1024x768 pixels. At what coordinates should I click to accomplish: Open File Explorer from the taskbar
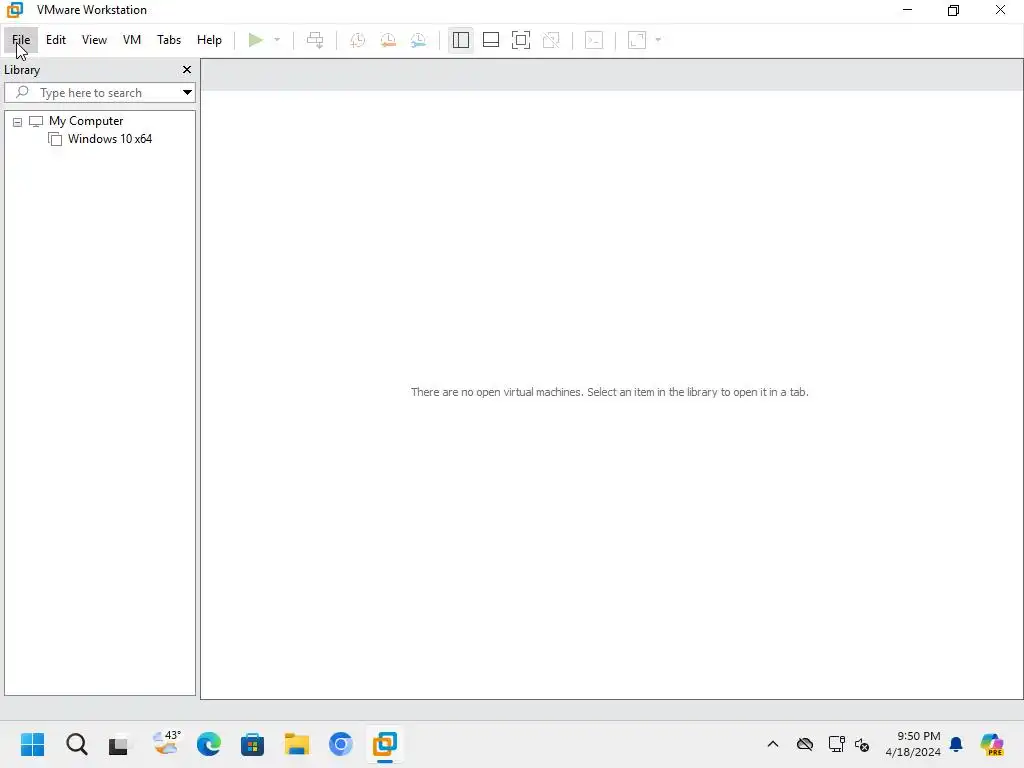[296, 744]
